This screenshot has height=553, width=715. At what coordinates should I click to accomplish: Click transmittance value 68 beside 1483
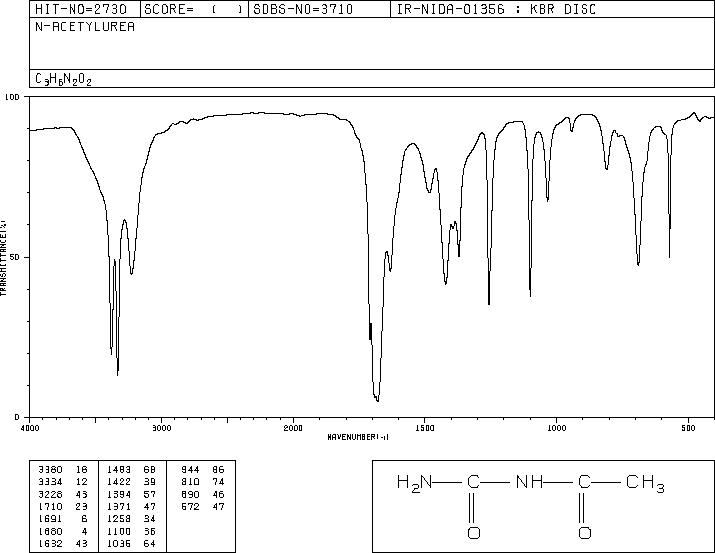150,470
